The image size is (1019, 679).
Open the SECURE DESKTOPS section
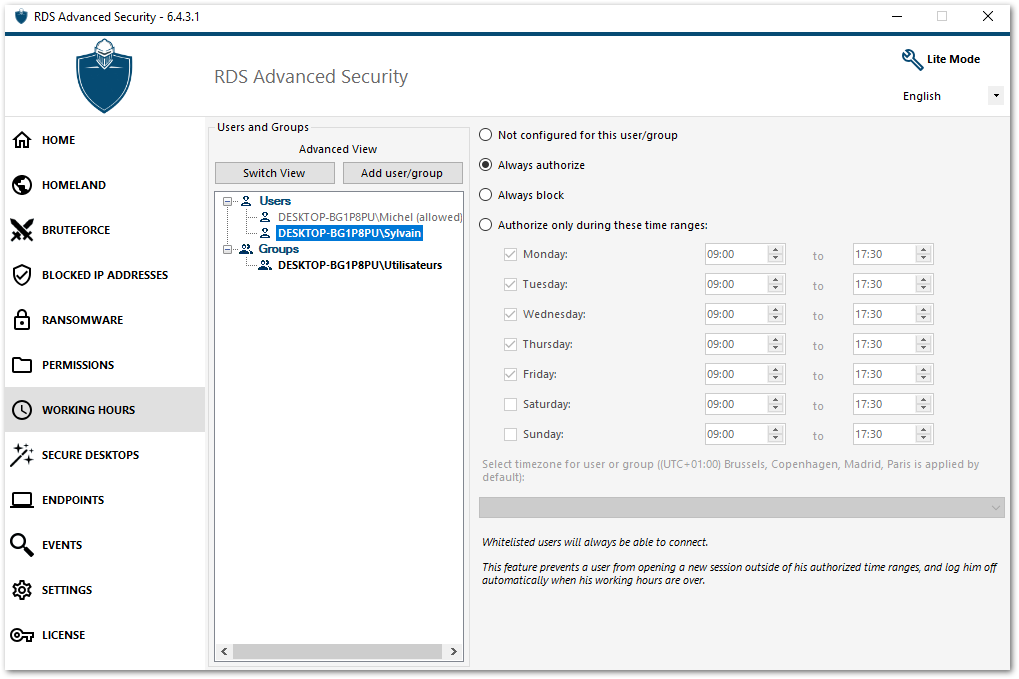point(105,455)
